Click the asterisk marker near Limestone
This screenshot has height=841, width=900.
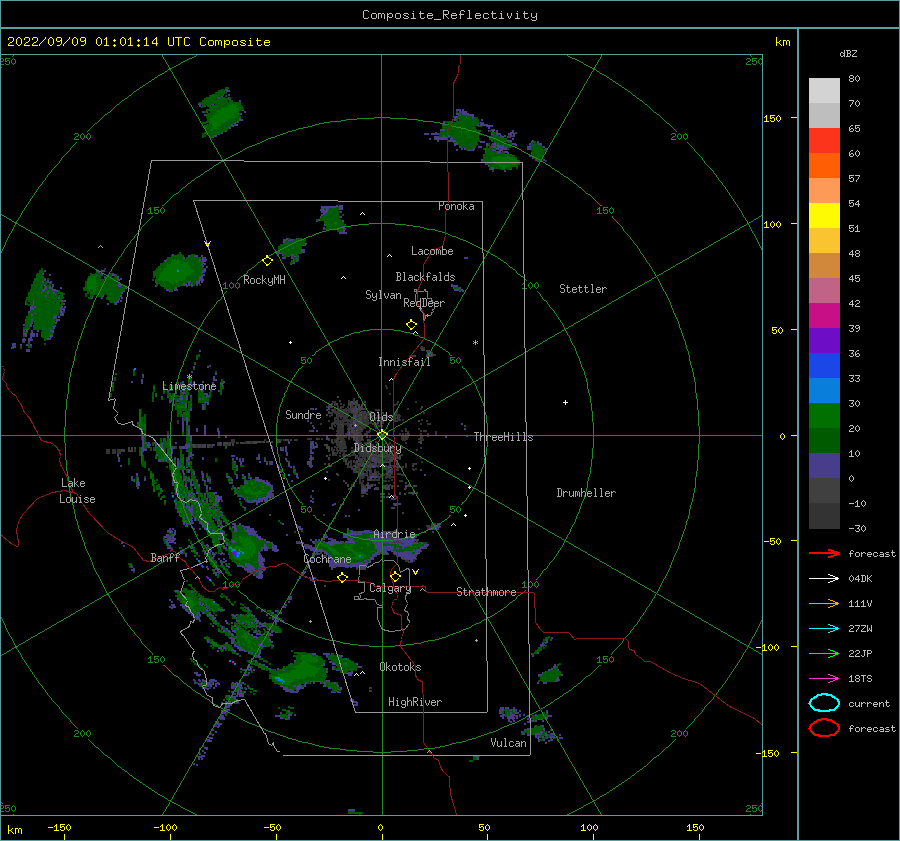pyautogui.click(x=189, y=377)
